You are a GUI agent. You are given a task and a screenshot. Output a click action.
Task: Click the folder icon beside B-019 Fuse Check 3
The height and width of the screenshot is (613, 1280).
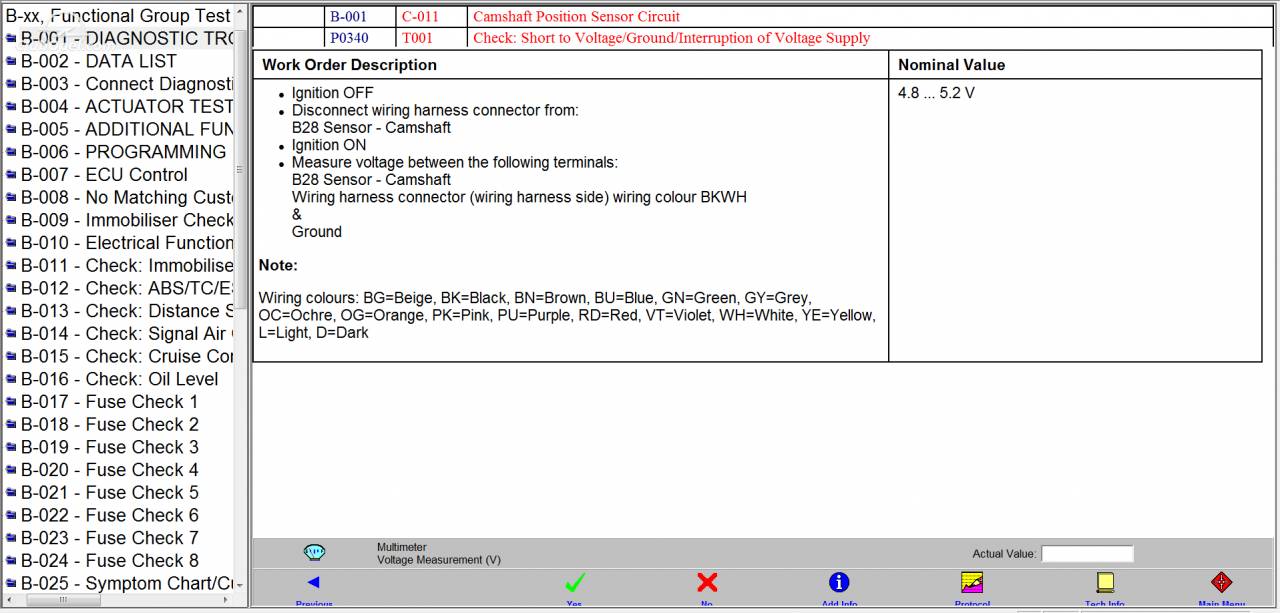[11, 447]
